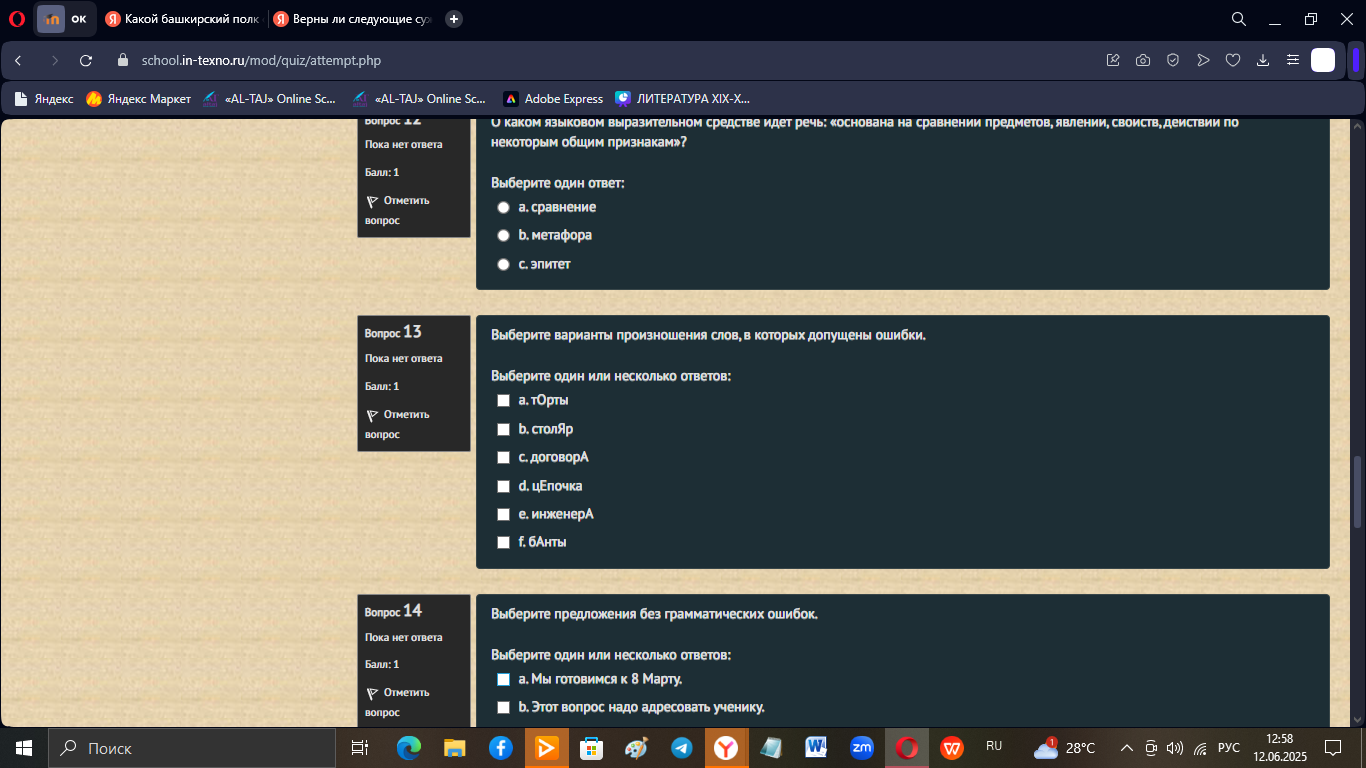Open the notification center icon

coord(1332,748)
